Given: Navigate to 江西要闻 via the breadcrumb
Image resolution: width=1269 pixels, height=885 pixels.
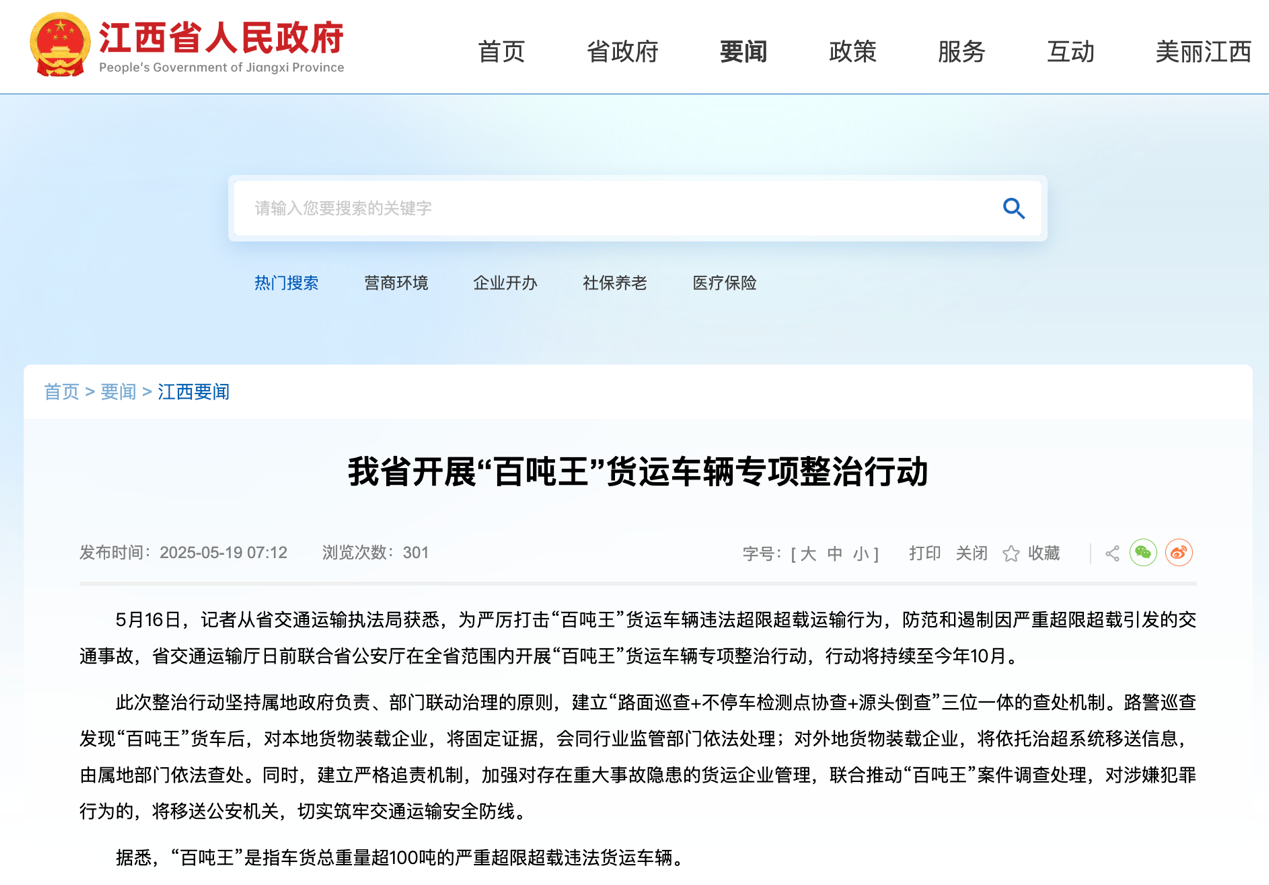Looking at the screenshot, I should click(193, 391).
